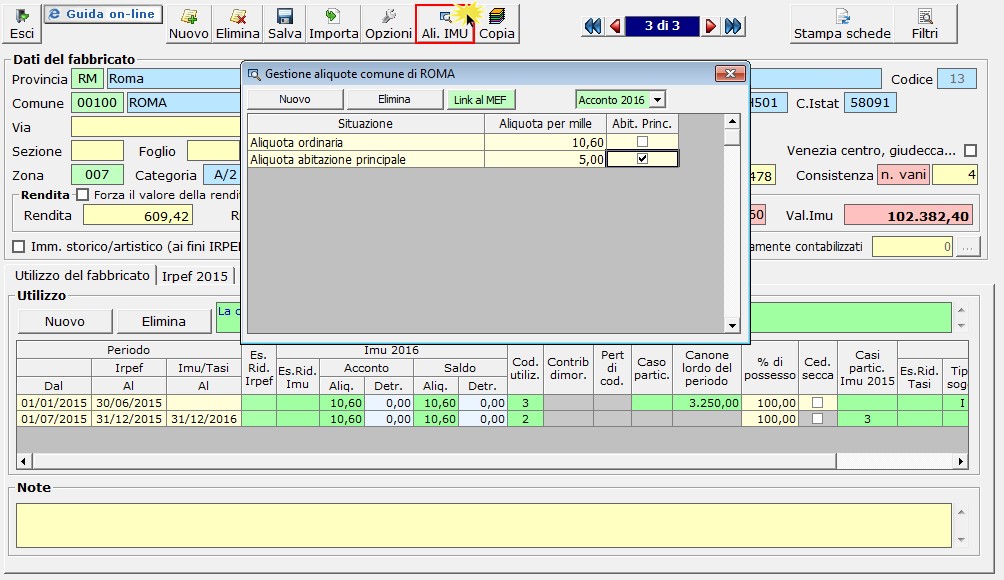Image resolution: width=1004 pixels, height=580 pixels.
Task: Click the Utilizzo table horizontal scrollbar thumb
Action: coord(434,461)
